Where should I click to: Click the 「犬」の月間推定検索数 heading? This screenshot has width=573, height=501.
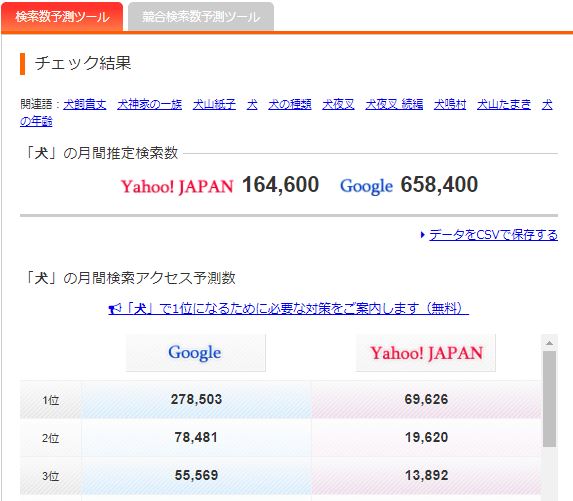tap(100, 153)
